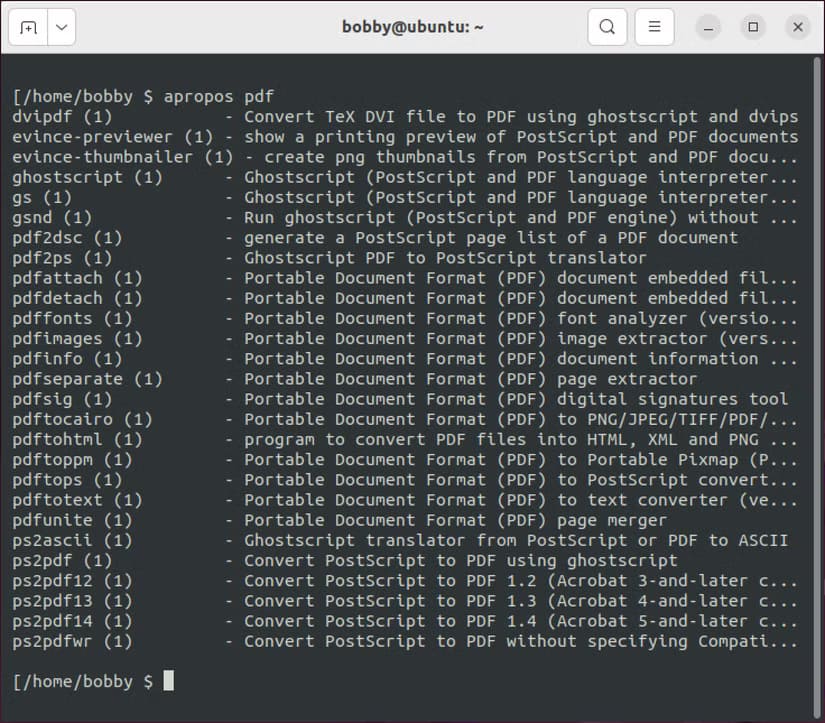
Task: Click 'show a printing preview' description
Action: coord(360,137)
